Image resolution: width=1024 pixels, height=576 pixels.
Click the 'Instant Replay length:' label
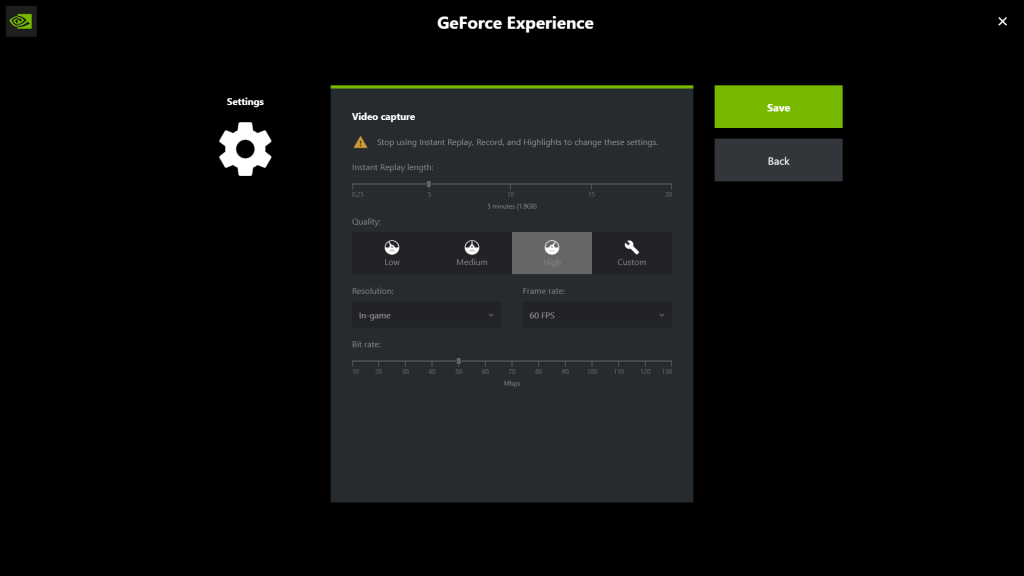(x=392, y=167)
